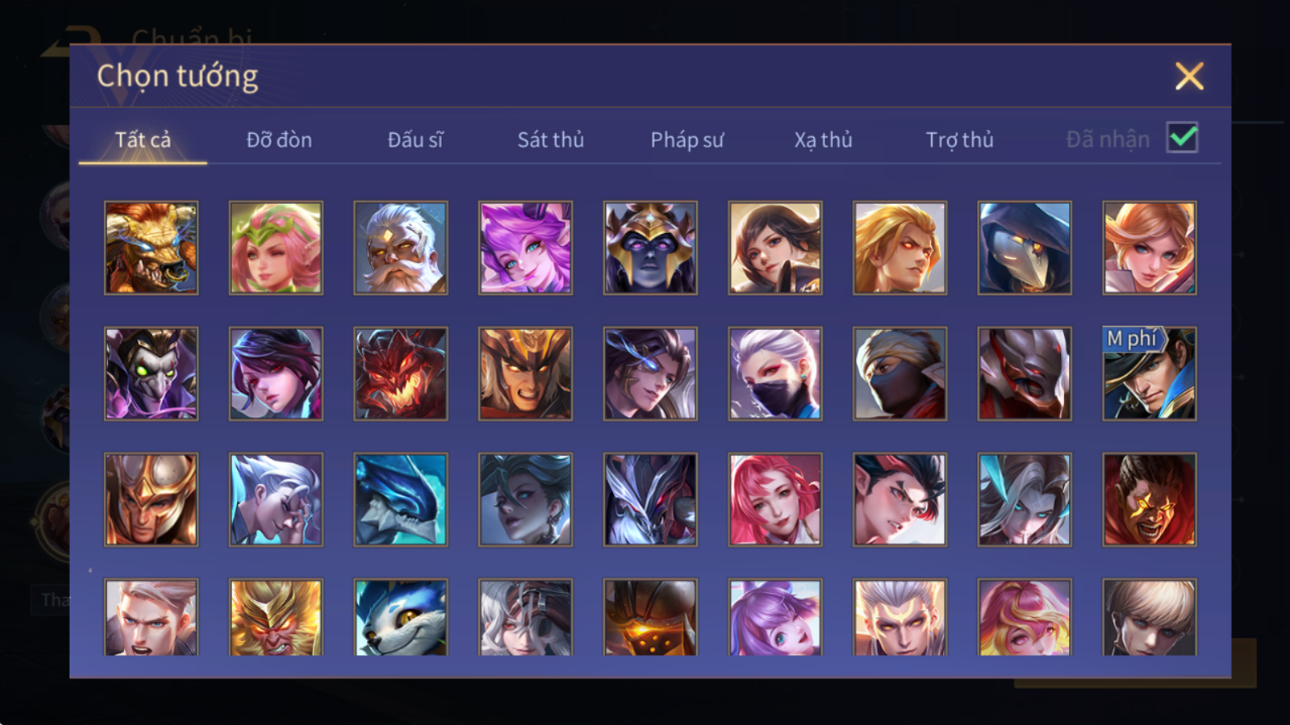Screen dimensions: 1290x725
Task: Select the Tất cả tab
Action: 143,140
